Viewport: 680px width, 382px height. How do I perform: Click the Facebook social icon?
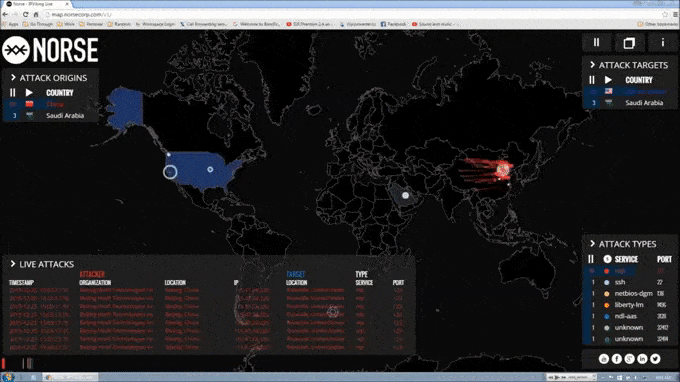tap(617, 359)
